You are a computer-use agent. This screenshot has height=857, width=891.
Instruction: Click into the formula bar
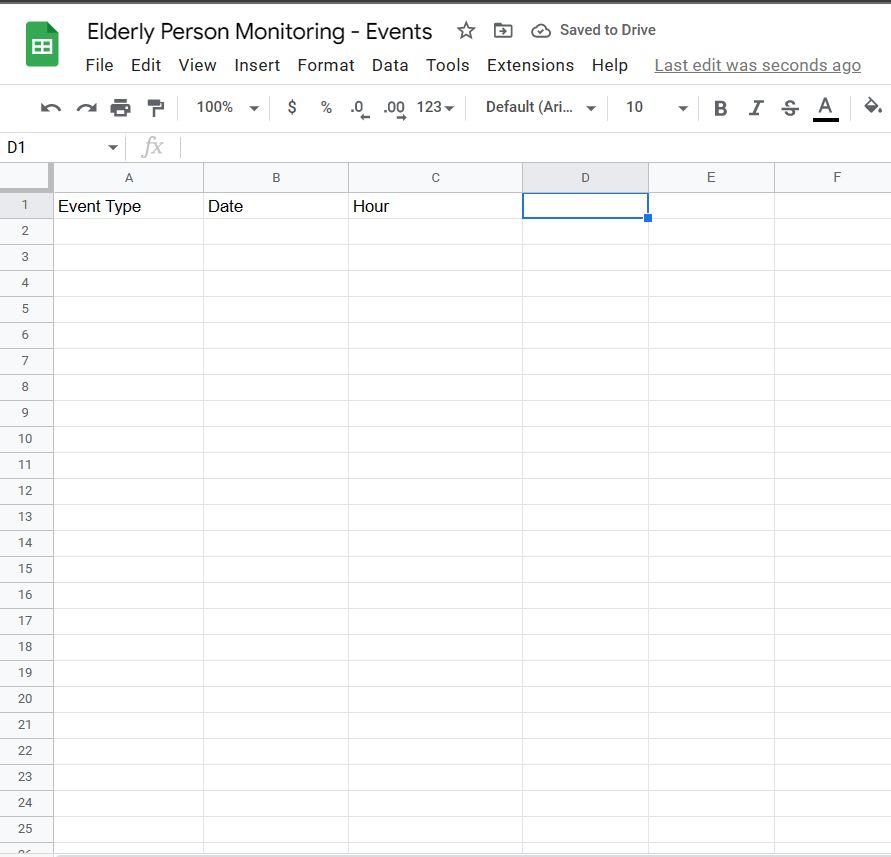534,148
